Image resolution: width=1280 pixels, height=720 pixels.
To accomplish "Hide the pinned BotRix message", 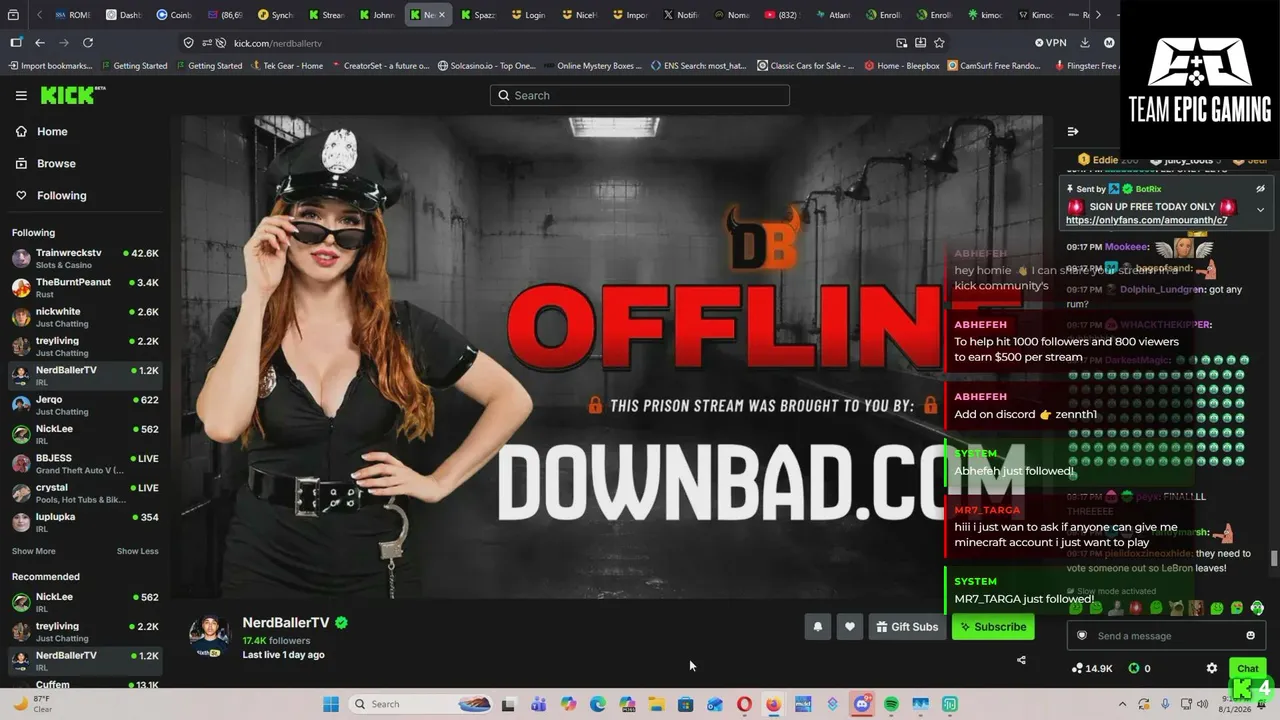I will coord(1260,189).
